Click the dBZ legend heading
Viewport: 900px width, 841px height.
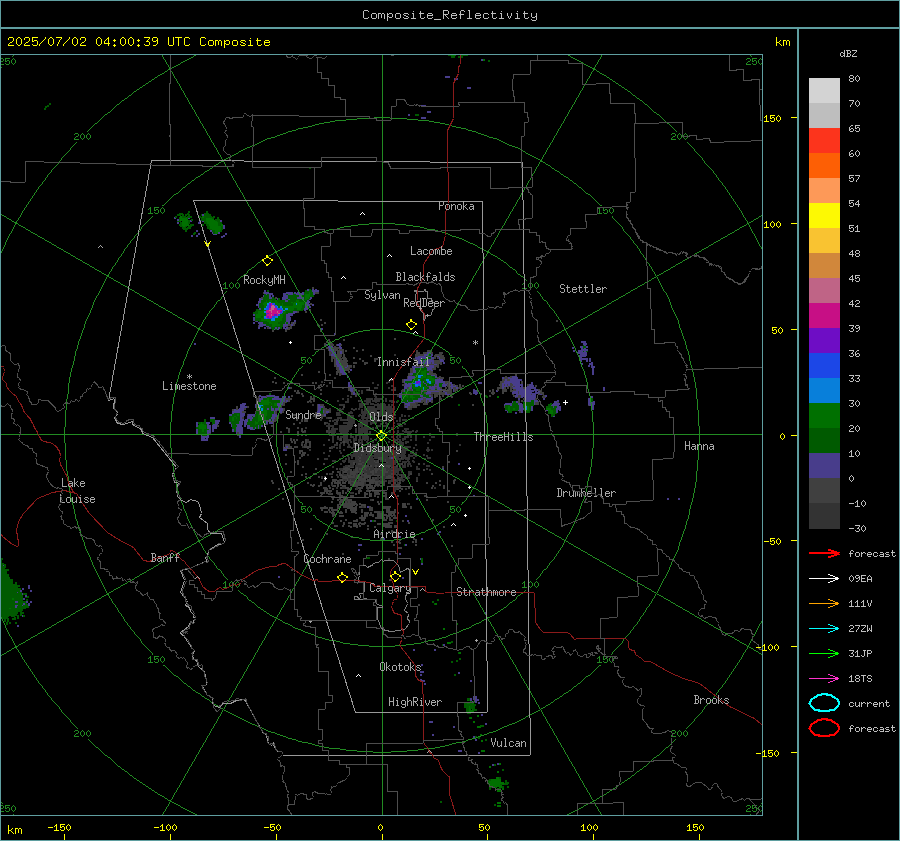click(848, 53)
